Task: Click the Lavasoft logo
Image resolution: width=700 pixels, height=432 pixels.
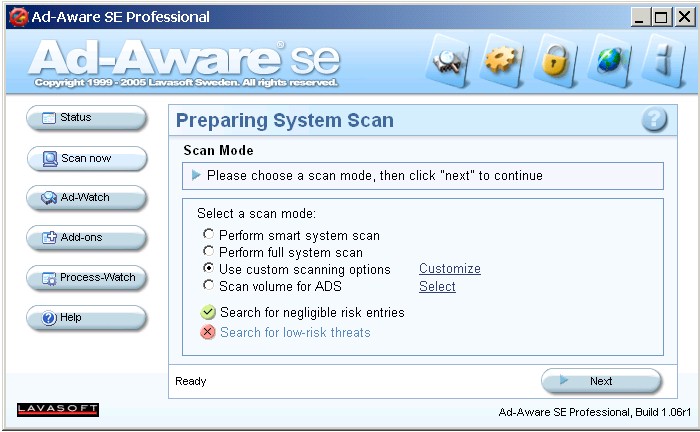Action: (x=58, y=409)
